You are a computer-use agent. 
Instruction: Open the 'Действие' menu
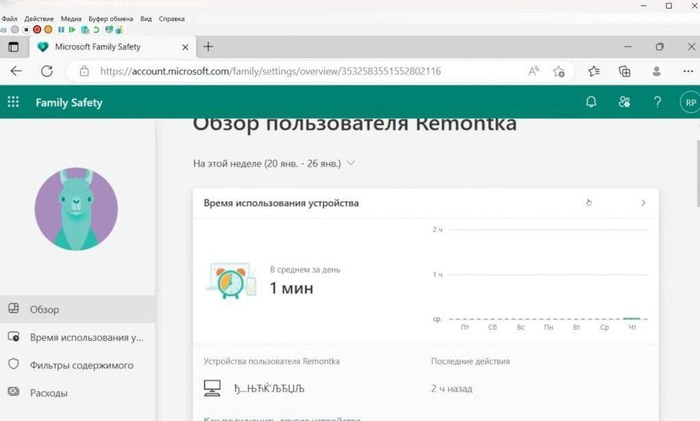click(38, 19)
